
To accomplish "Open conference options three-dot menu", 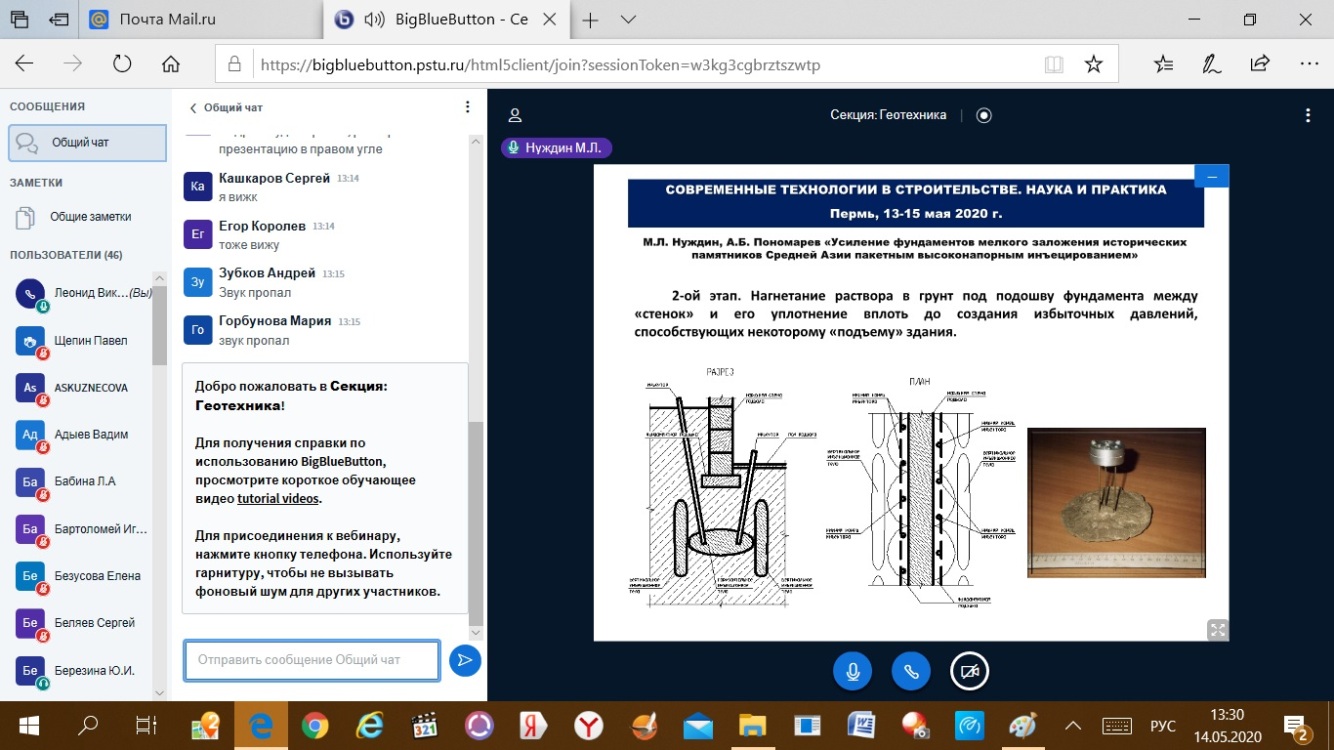I will pos(1308,116).
